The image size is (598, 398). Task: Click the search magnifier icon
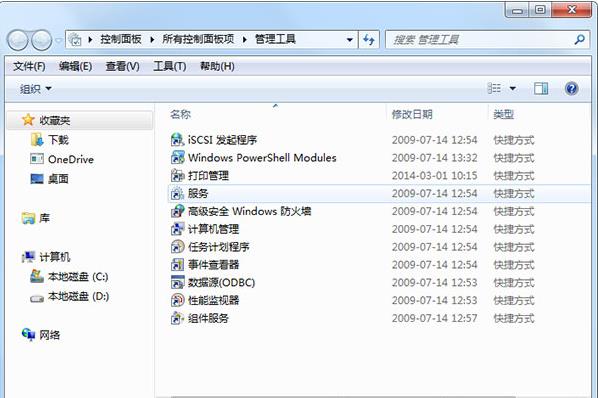580,39
